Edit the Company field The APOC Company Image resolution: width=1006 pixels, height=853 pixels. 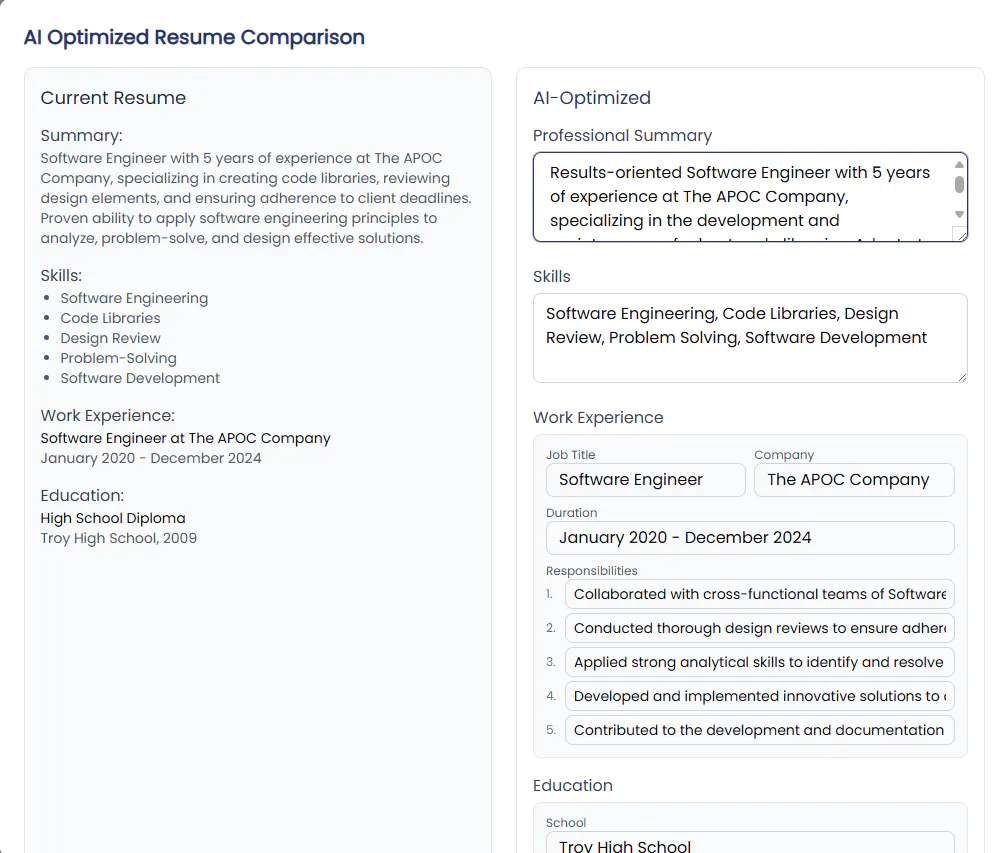854,480
